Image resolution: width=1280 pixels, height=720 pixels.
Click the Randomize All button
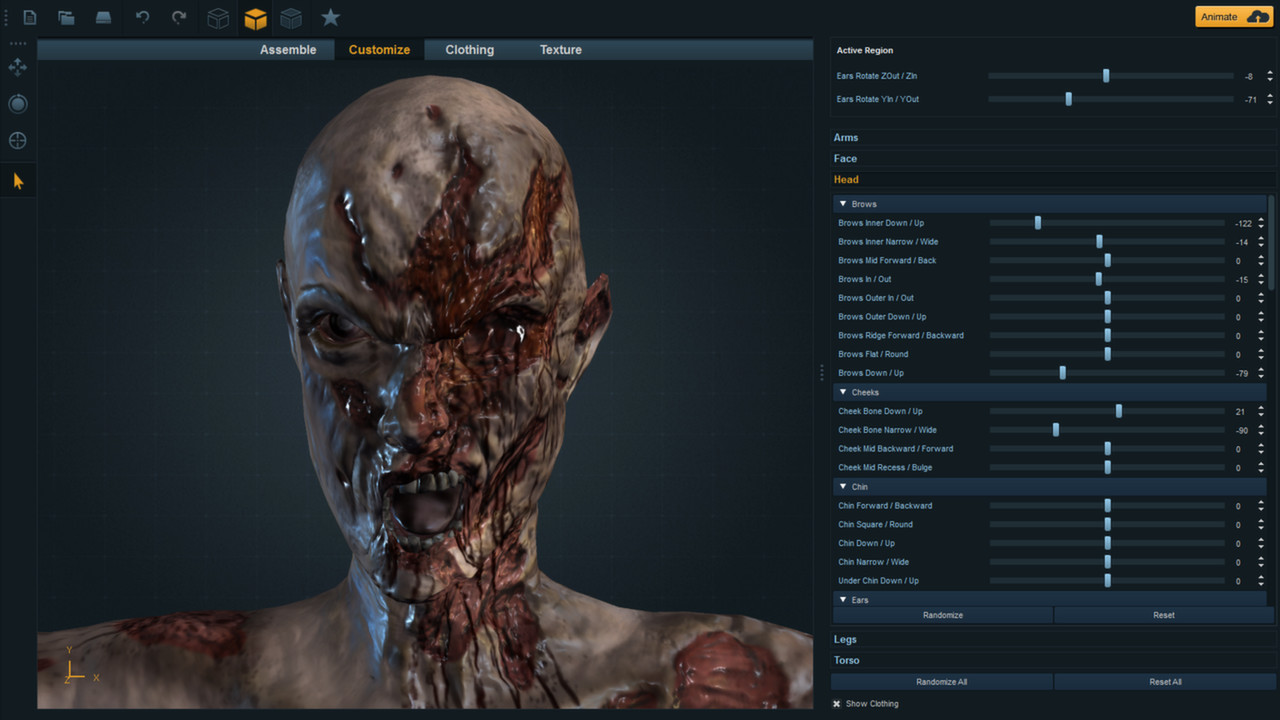click(x=941, y=681)
